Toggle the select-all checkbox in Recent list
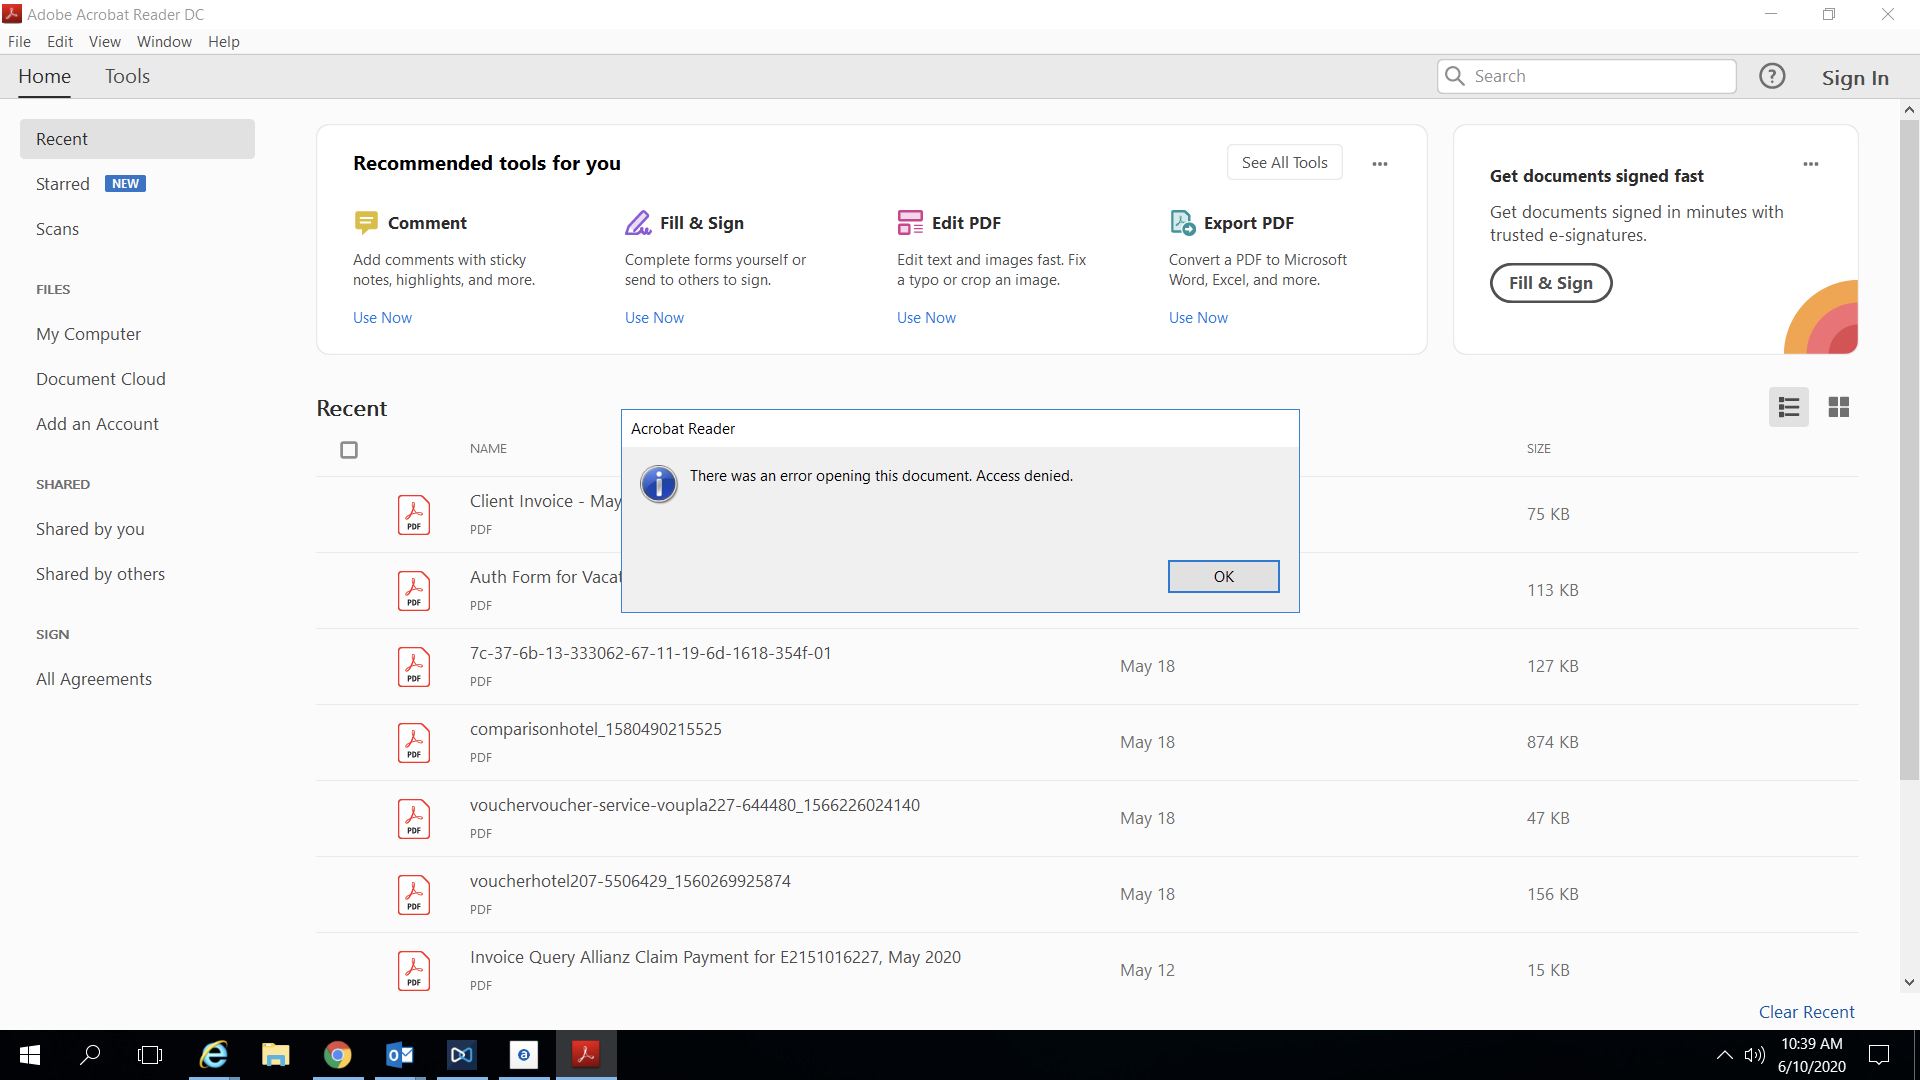 click(349, 450)
